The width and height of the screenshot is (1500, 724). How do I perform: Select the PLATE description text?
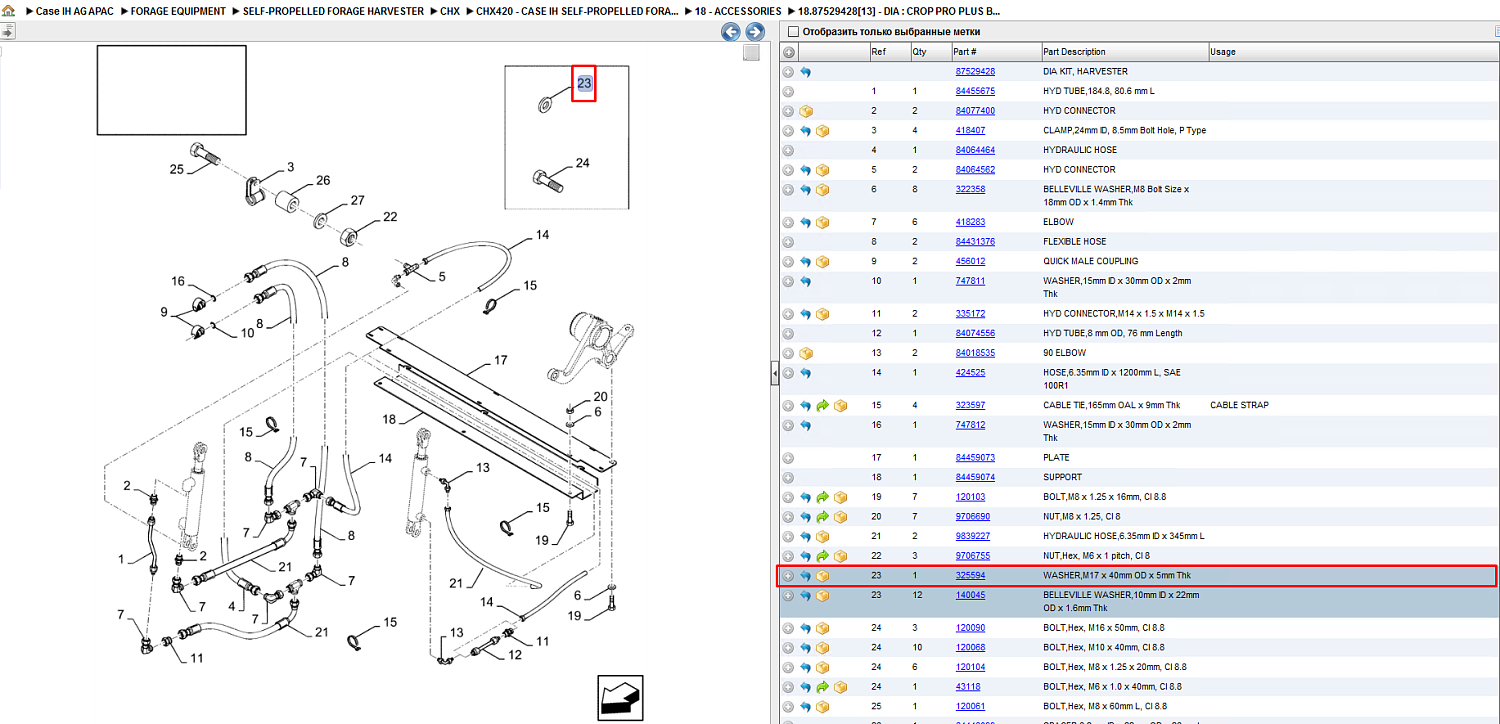(x=1056, y=458)
